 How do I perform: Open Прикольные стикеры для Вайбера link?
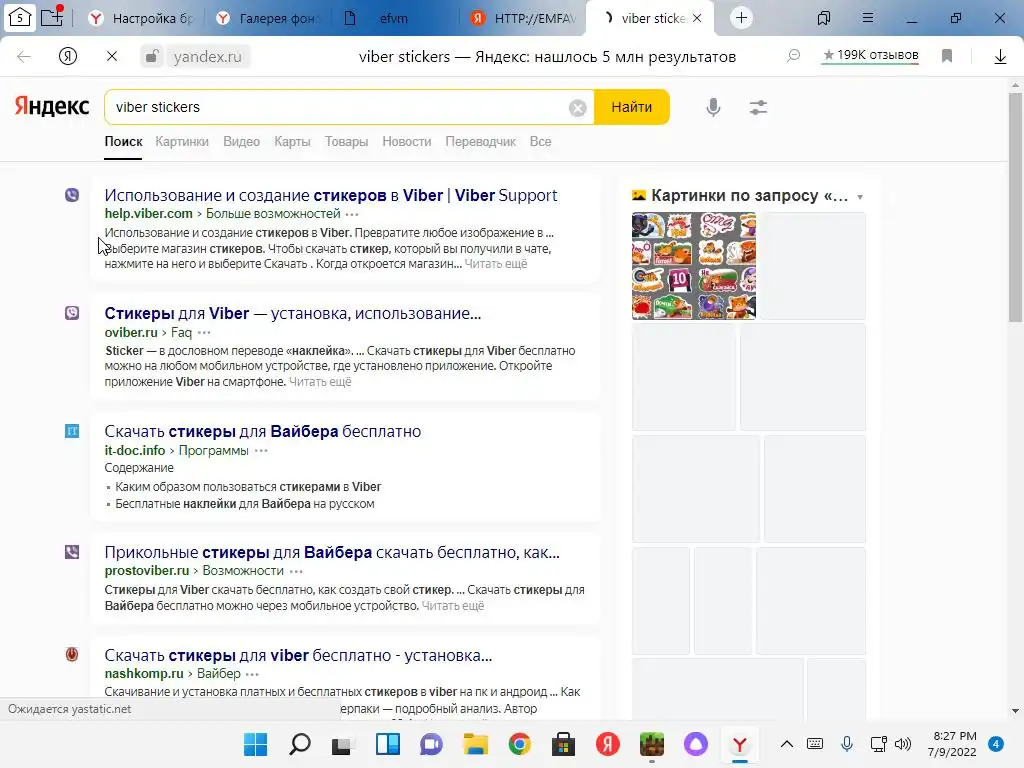(x=332, y=552)
